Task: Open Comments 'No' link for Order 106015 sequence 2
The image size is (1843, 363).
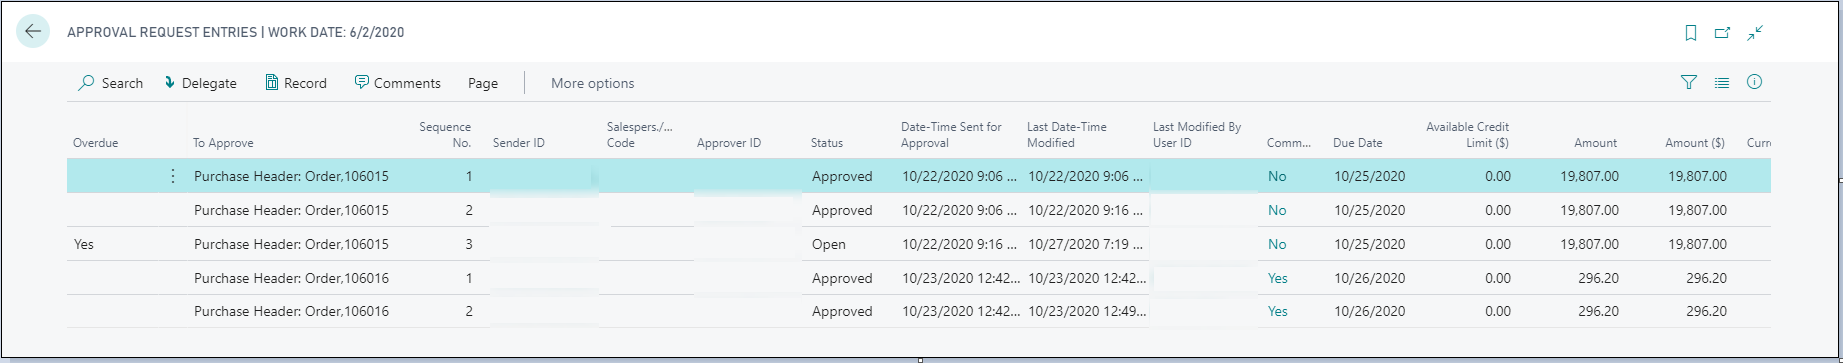Action: 1277,210
